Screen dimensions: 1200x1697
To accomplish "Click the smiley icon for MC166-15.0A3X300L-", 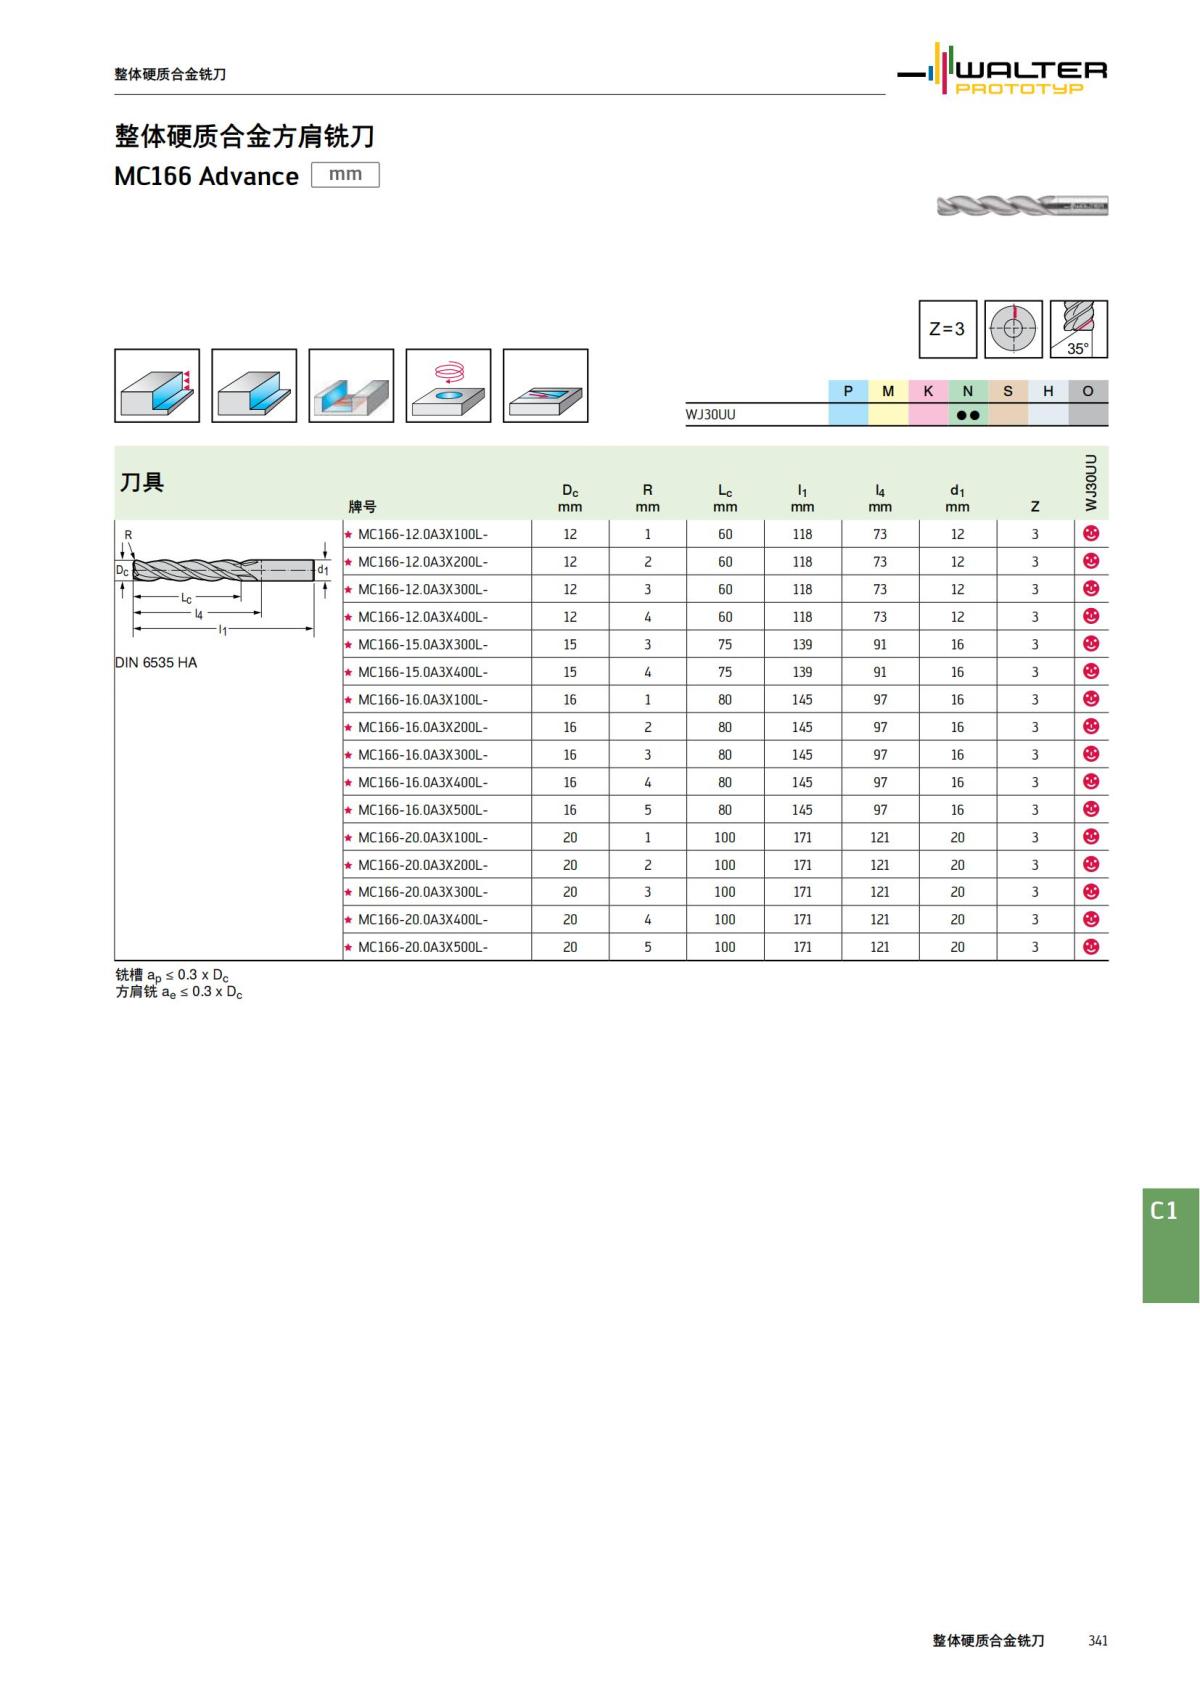I will [1091, 644].
